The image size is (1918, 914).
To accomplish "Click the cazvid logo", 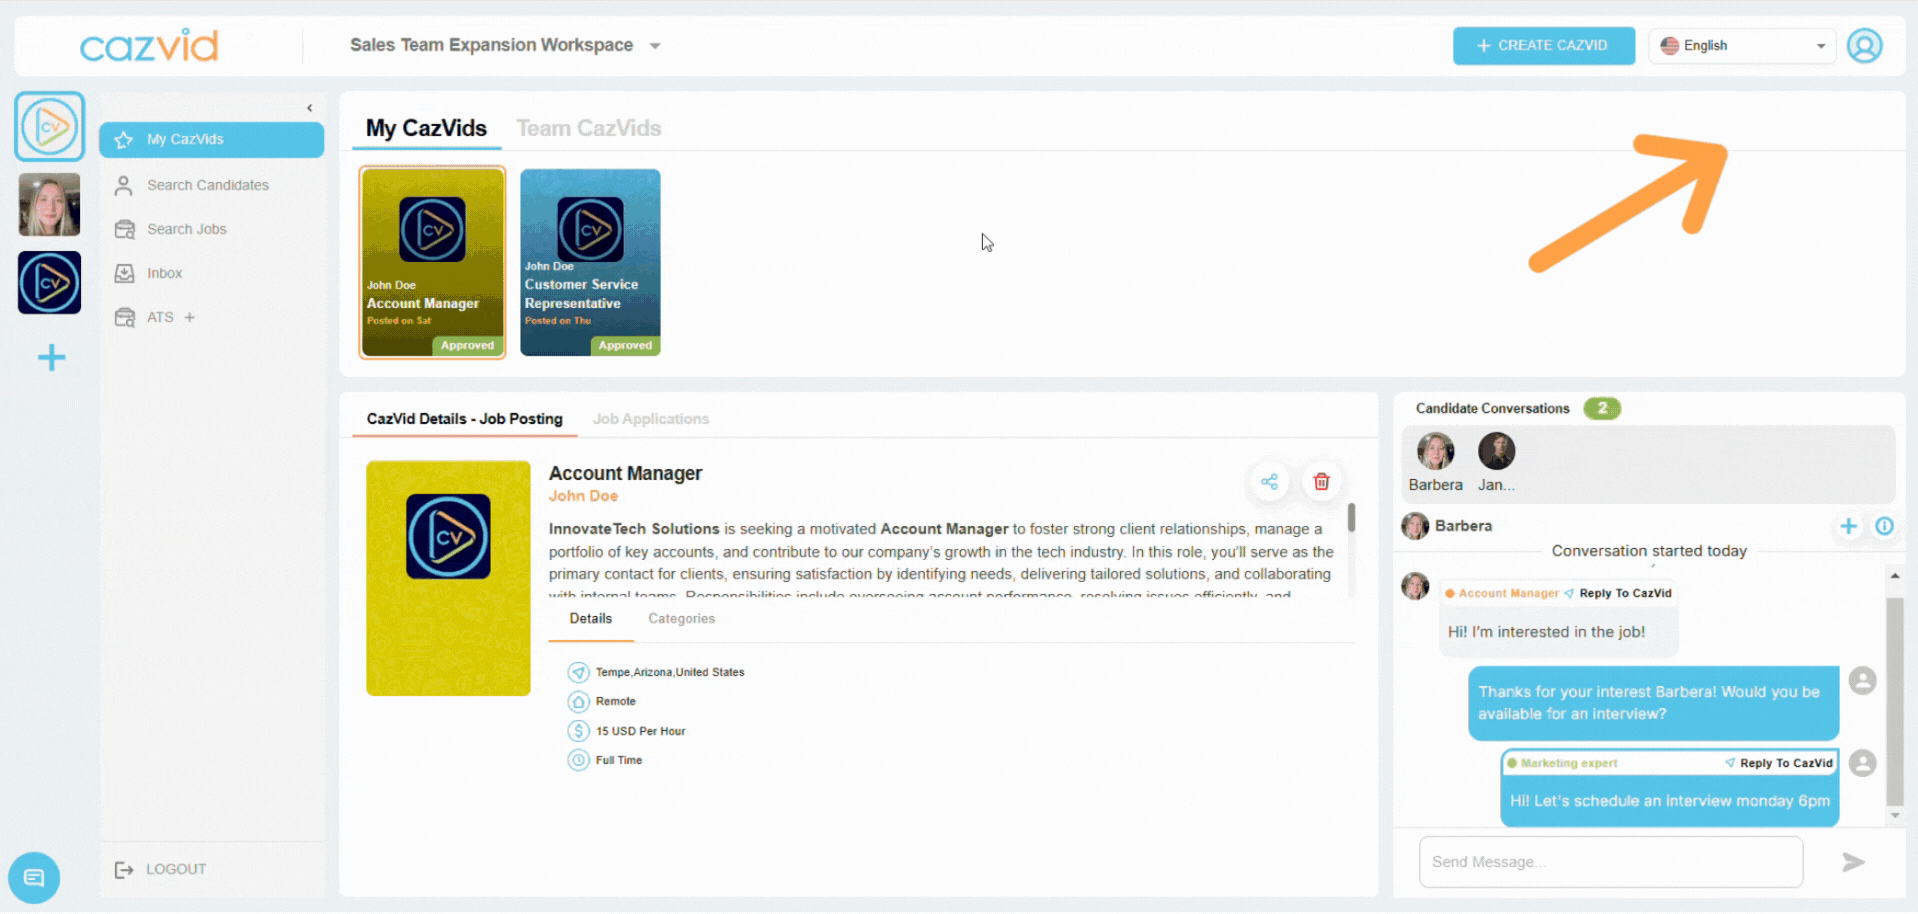I will coord(149,46).
